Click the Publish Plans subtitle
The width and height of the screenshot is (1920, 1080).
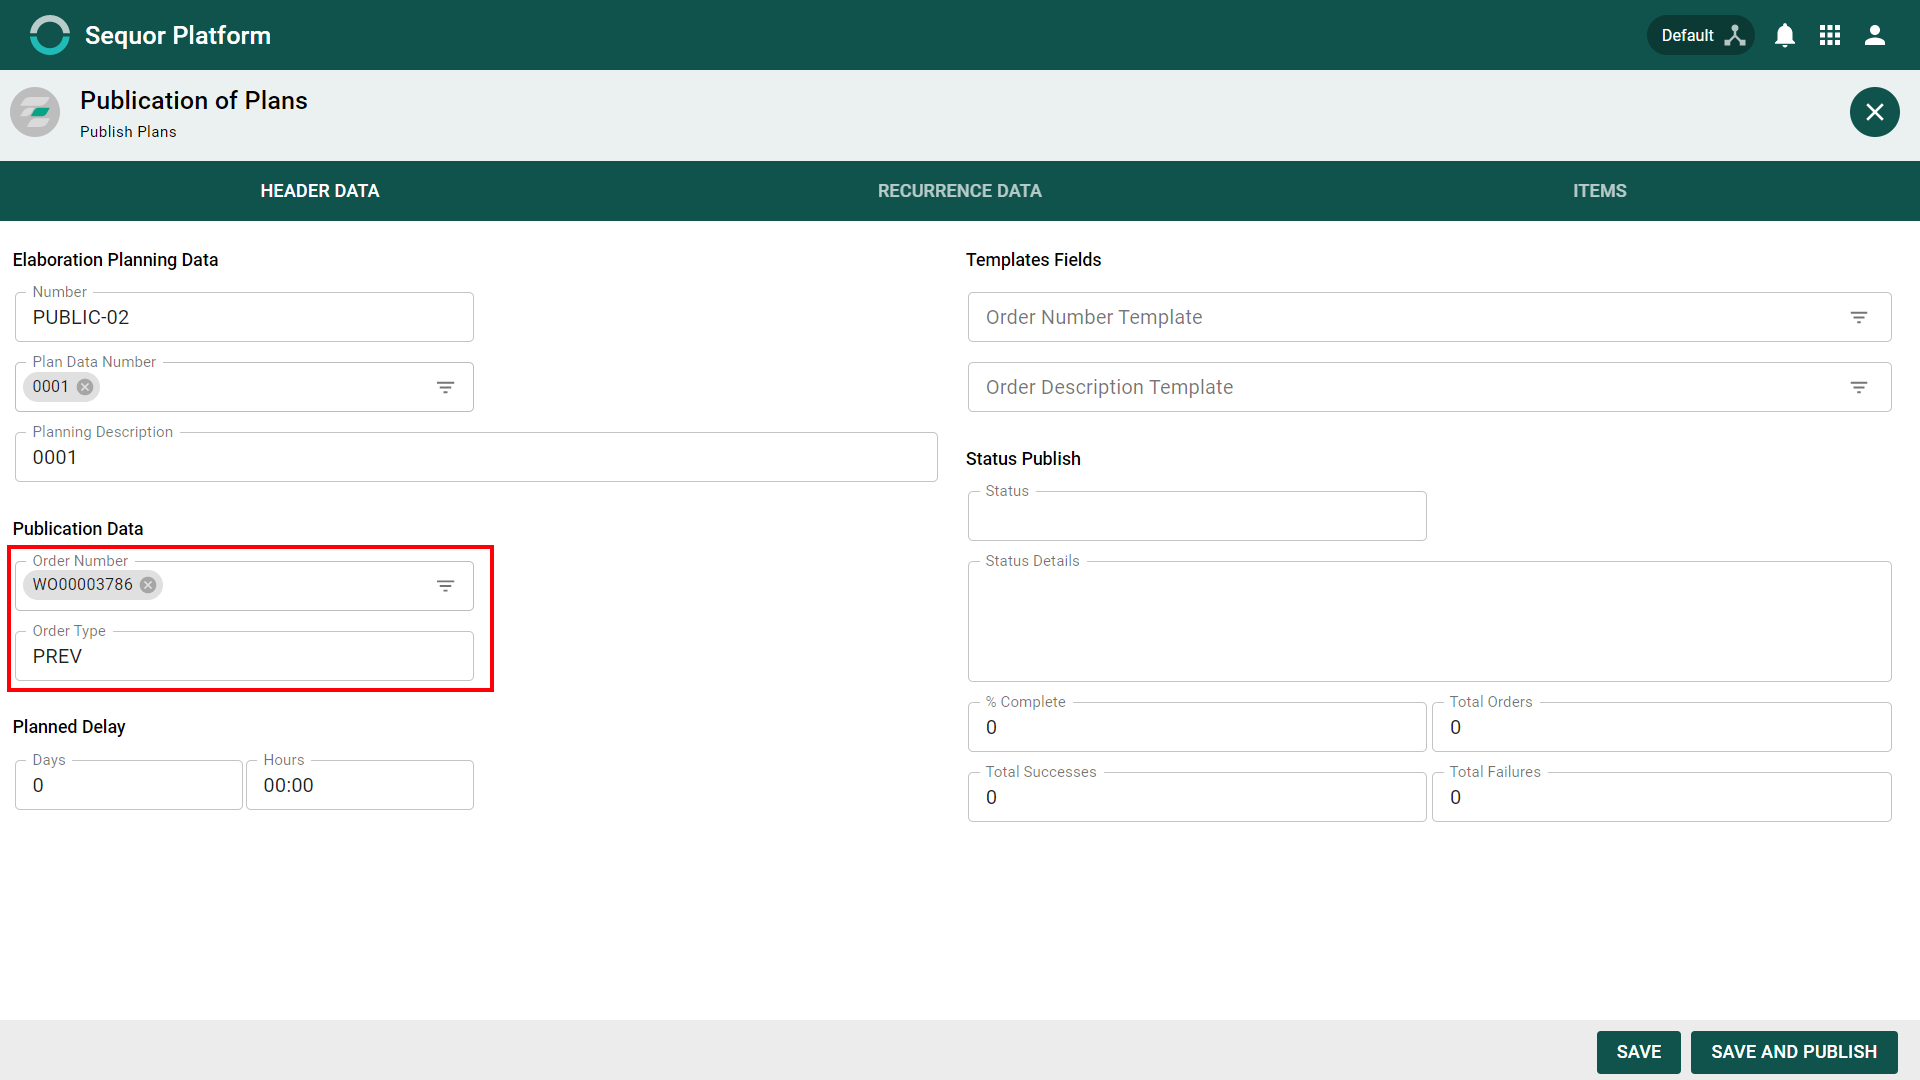[x=128, y=132]
